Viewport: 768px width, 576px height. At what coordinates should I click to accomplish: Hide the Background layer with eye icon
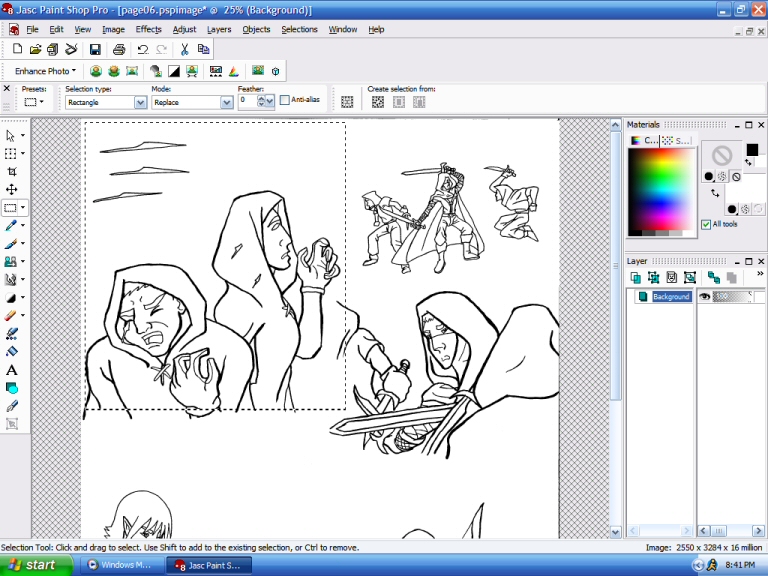coord(704,297)
